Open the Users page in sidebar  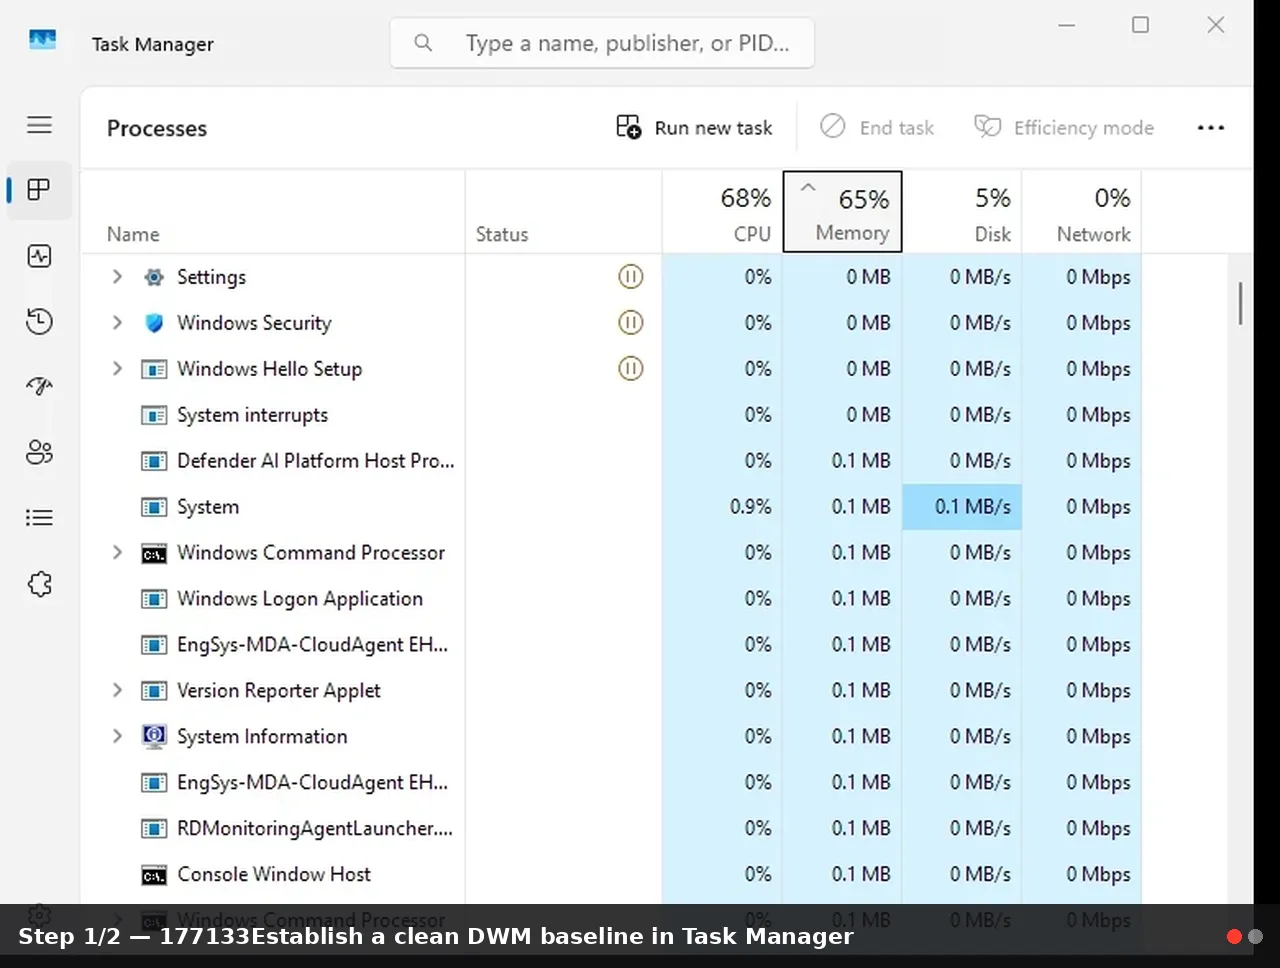point(40,452)
